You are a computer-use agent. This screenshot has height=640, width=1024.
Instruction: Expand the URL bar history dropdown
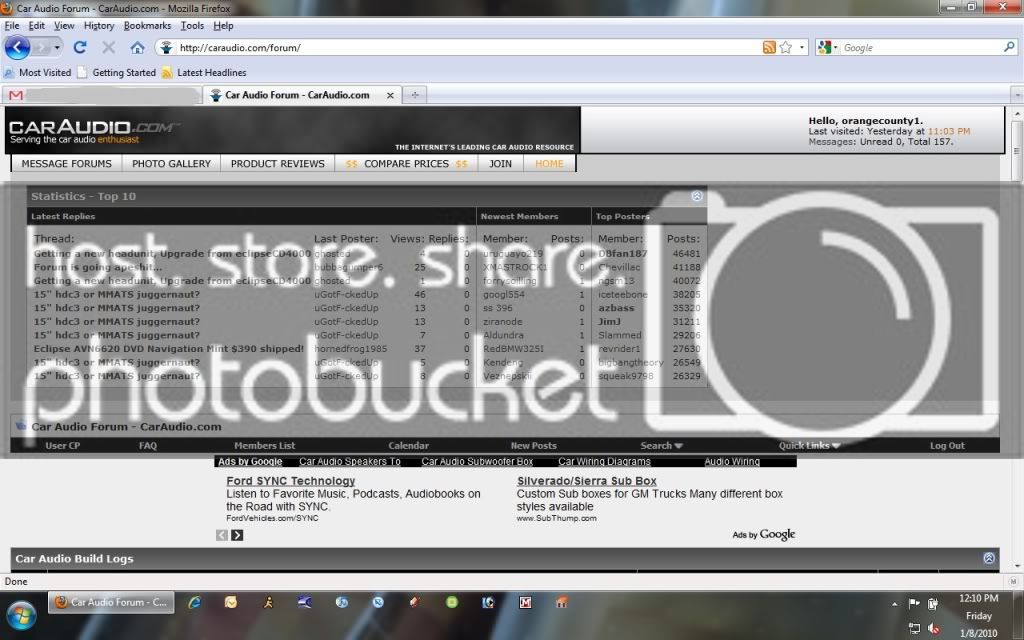[802, 48]
